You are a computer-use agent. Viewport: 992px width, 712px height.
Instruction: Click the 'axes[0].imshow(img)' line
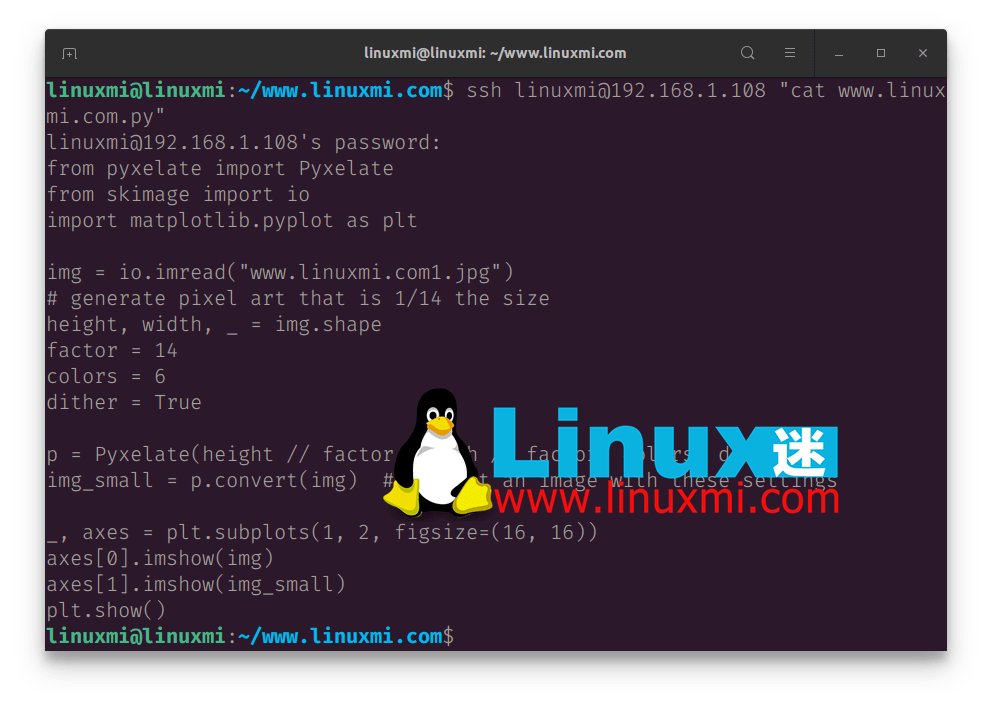[160, 558]
